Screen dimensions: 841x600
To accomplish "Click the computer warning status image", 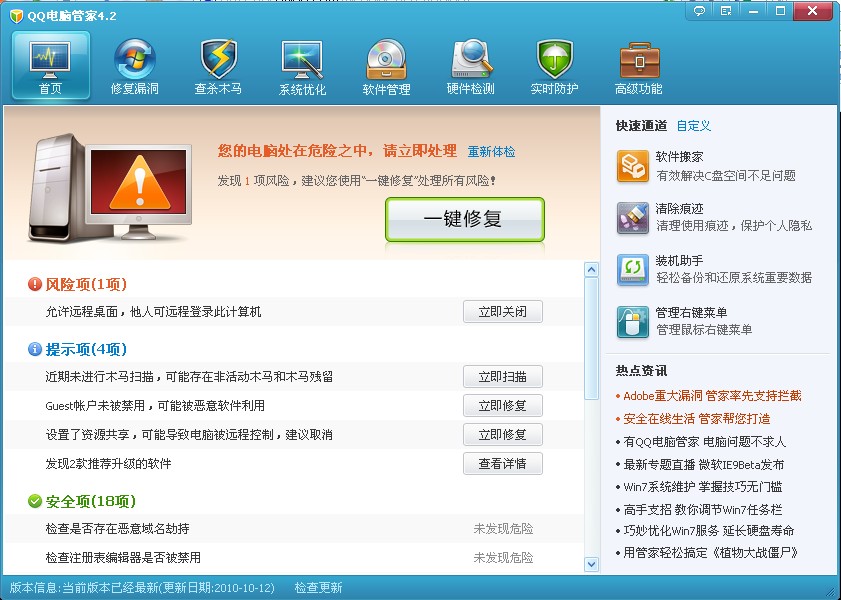I will 110,188.
